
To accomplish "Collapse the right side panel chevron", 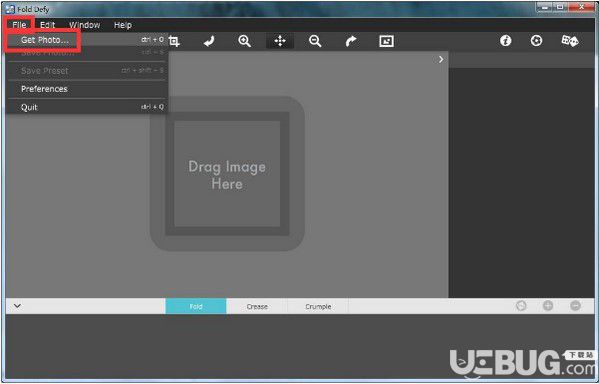I will point(441,60).
